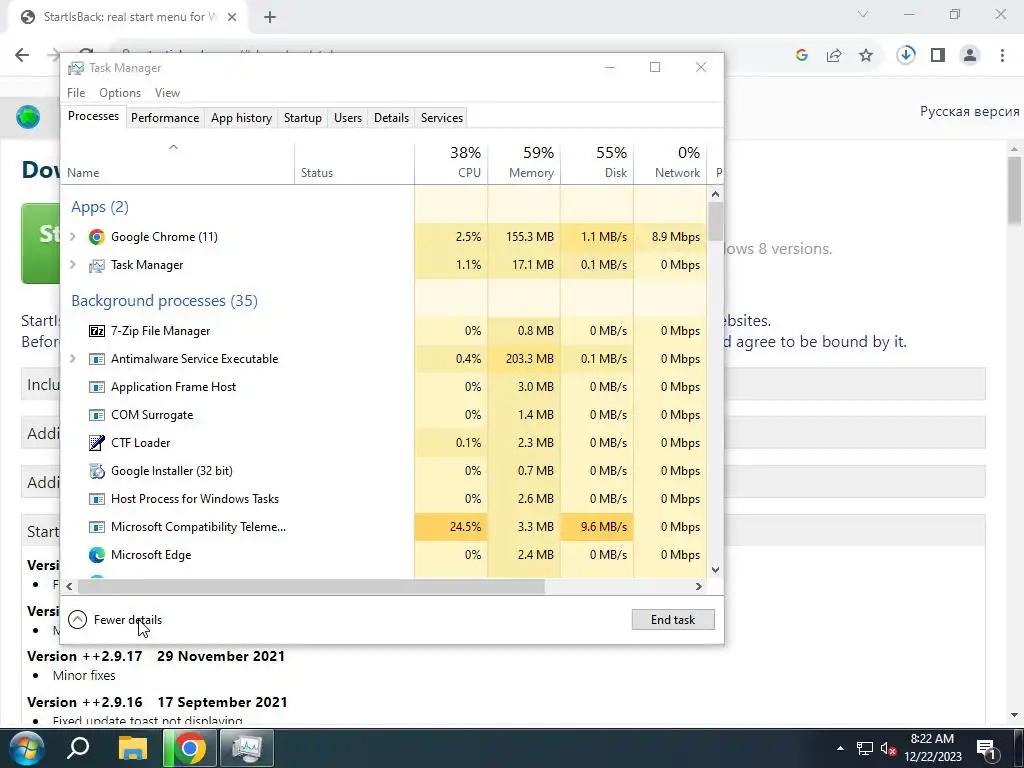Collapse to Fewer details view
1024x768 pixels.
[x=116, y=620]
